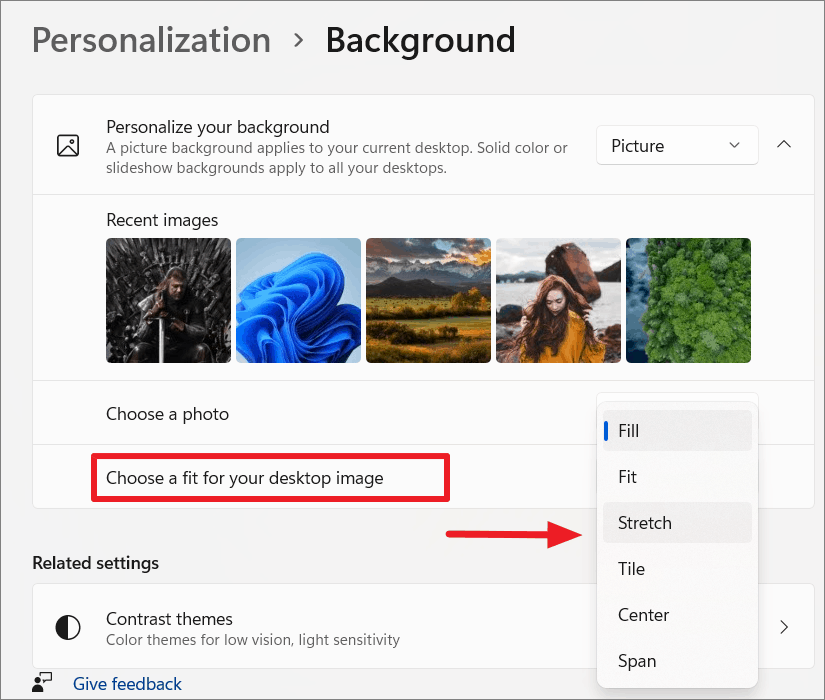
Task: Go back to Personalization in the breadcrumb
Action: pyautogui.click(x=152, y=40)
